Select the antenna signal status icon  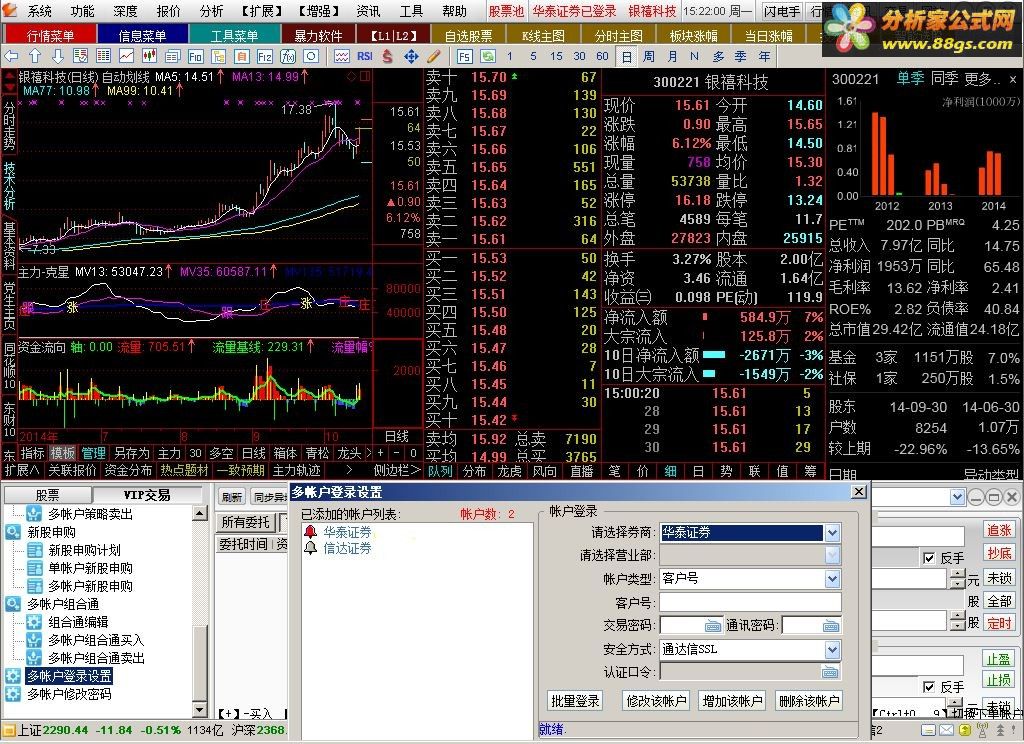point(982,730)
